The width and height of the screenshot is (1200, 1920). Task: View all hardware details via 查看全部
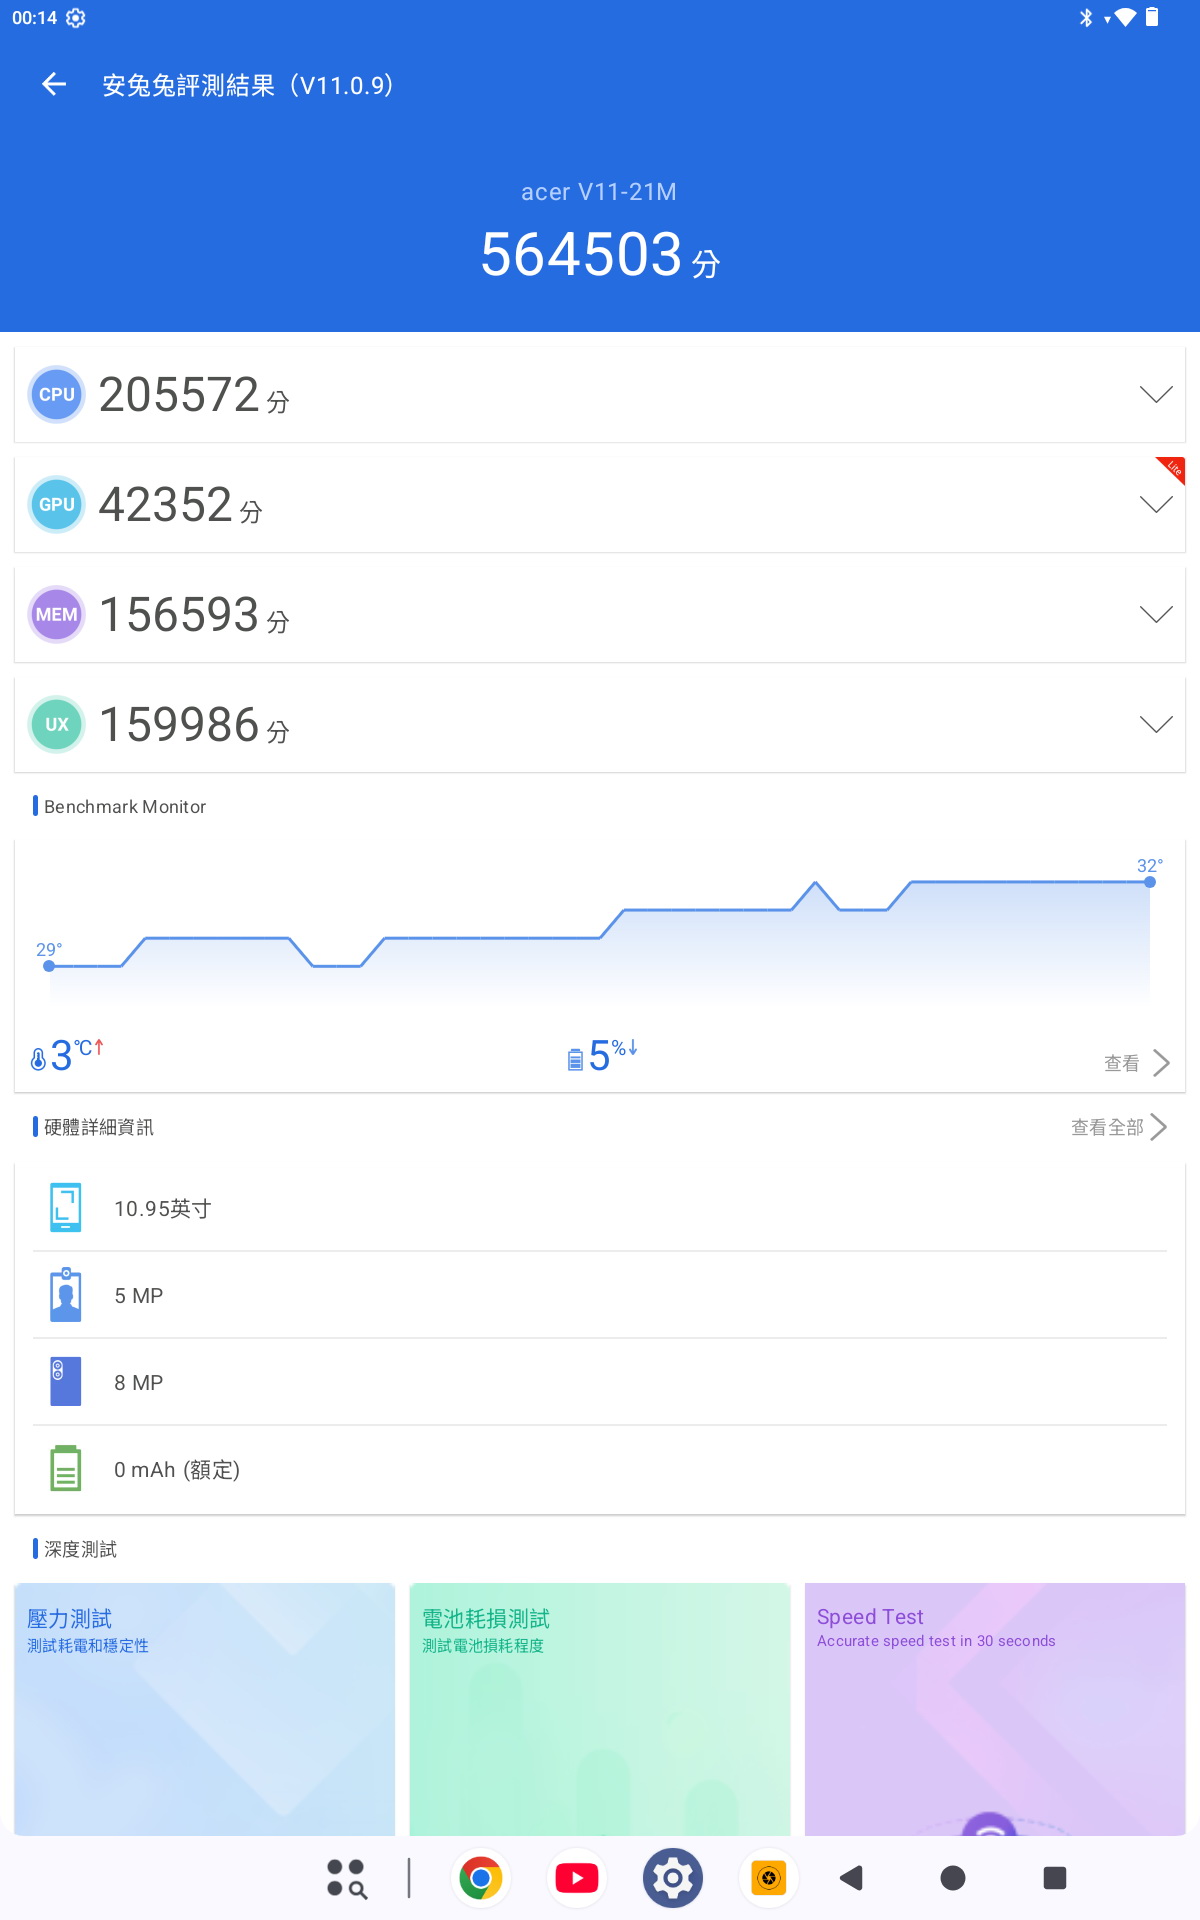1118,1127
